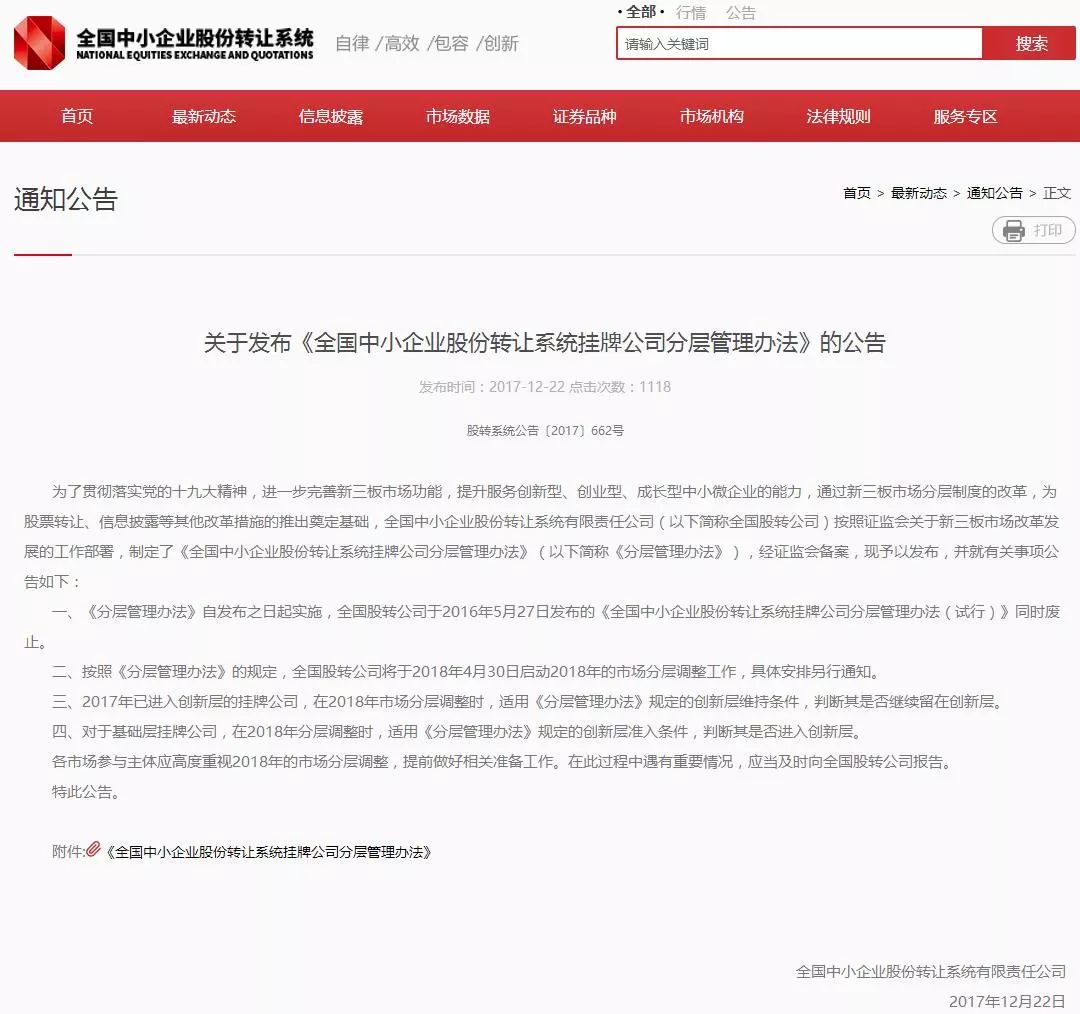Open the 服务专区 navigation menu
This screenshot has height=1014, width=1080.
[966, 116]
